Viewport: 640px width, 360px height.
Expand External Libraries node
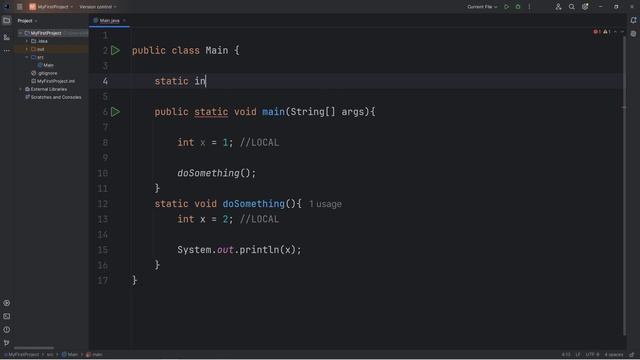(x=20, y=89)
